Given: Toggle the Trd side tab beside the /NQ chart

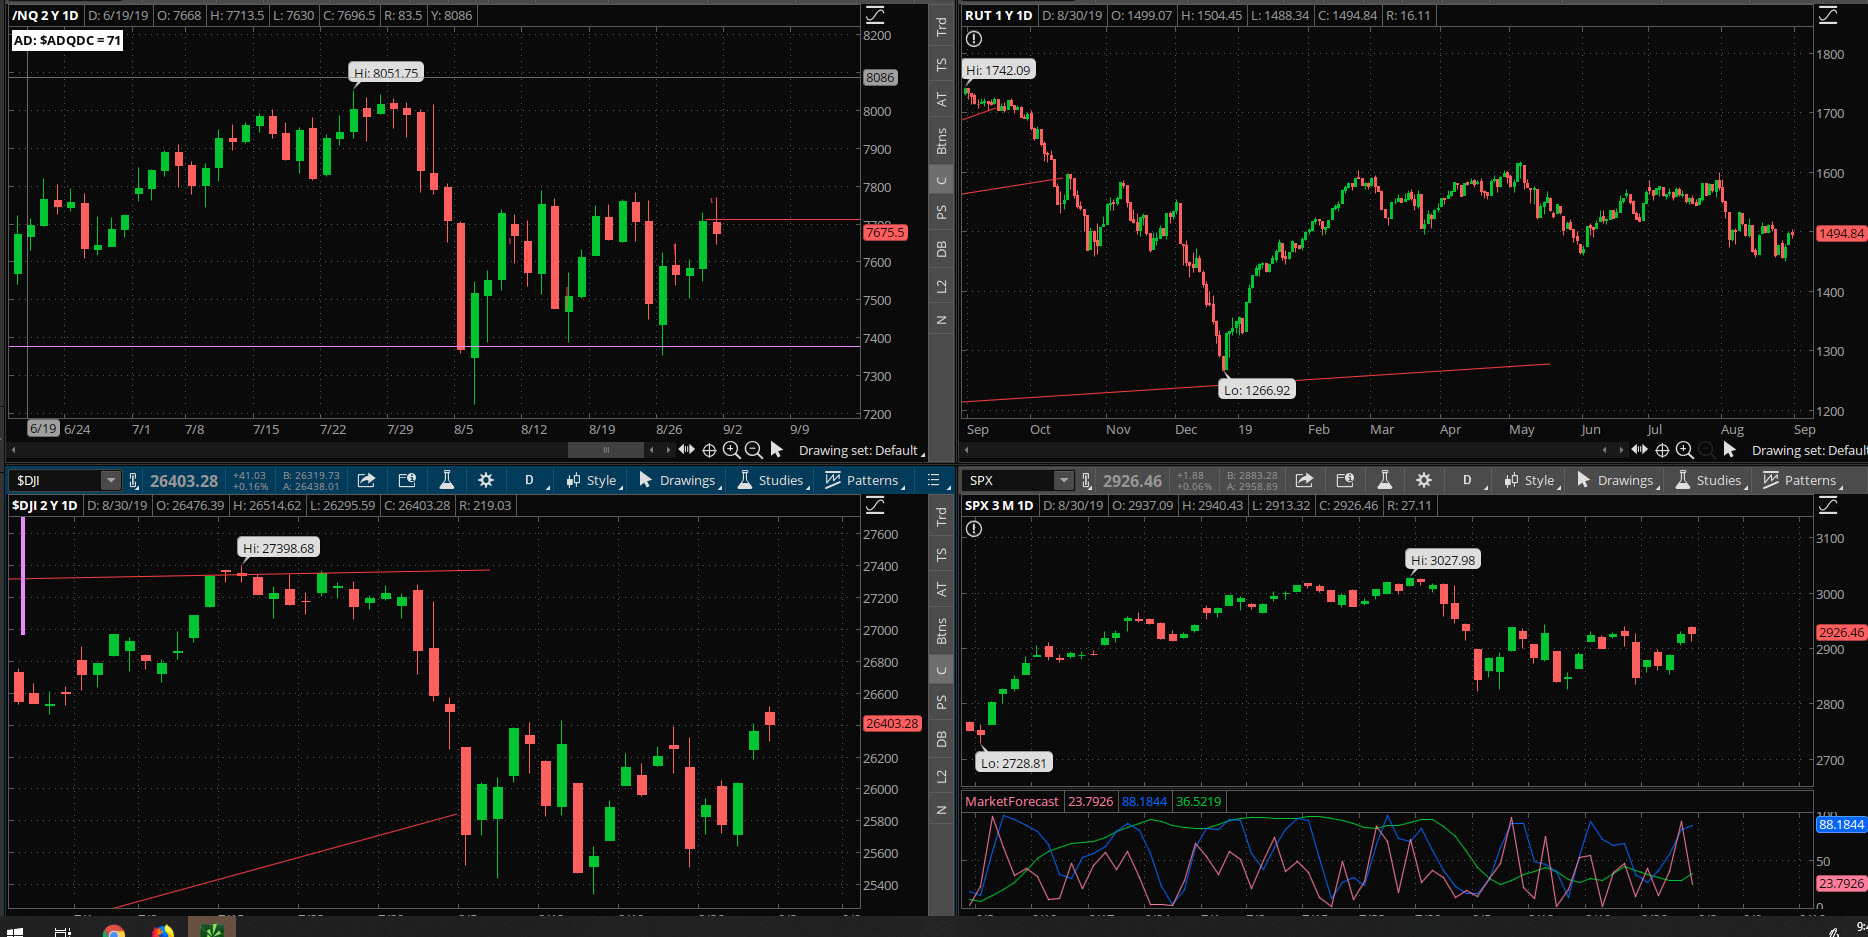Looking at the screenshot, I should pyautogui.click(x=941, y=27).
